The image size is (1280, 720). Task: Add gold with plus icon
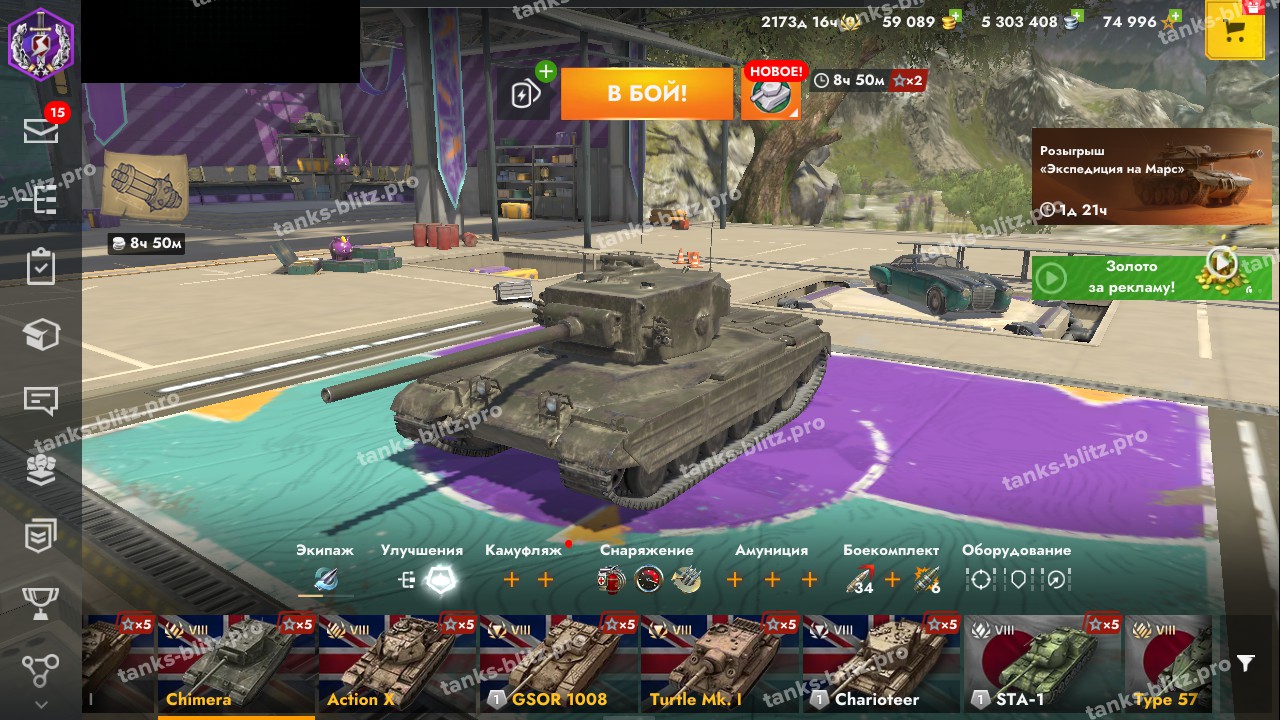tap(955, 16)
